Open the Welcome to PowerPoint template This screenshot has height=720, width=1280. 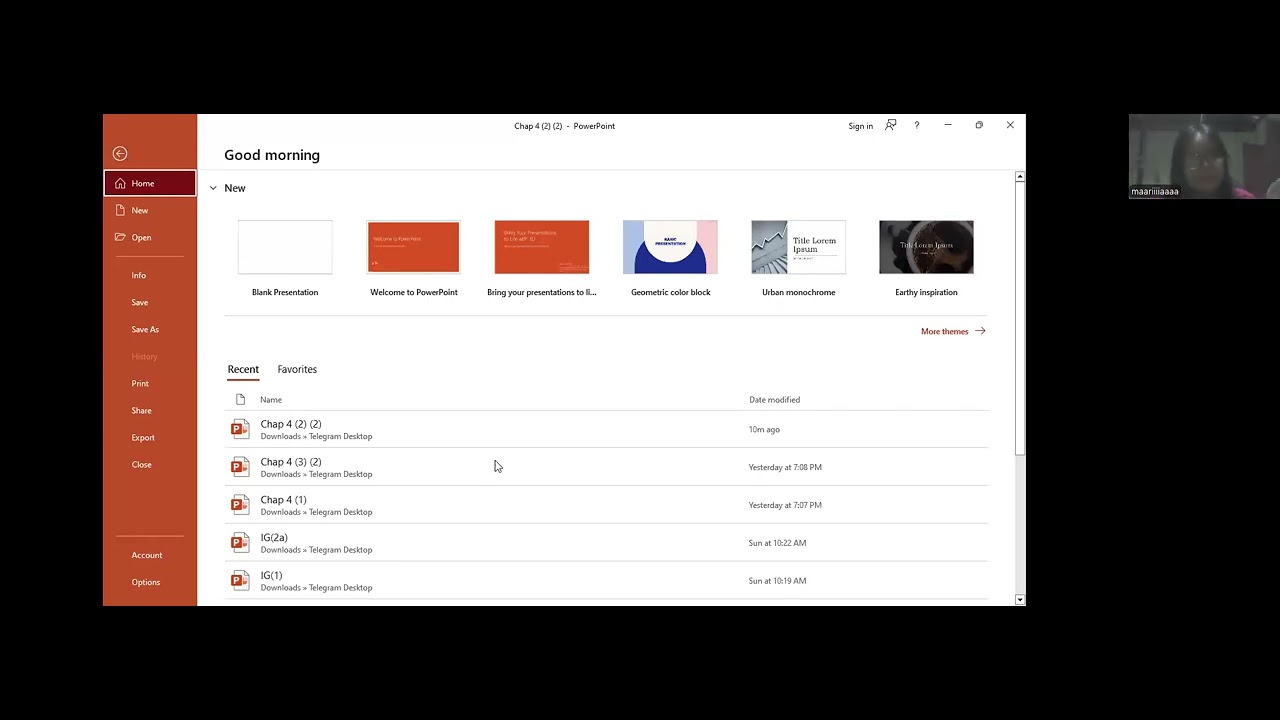[x=414, y=259]
